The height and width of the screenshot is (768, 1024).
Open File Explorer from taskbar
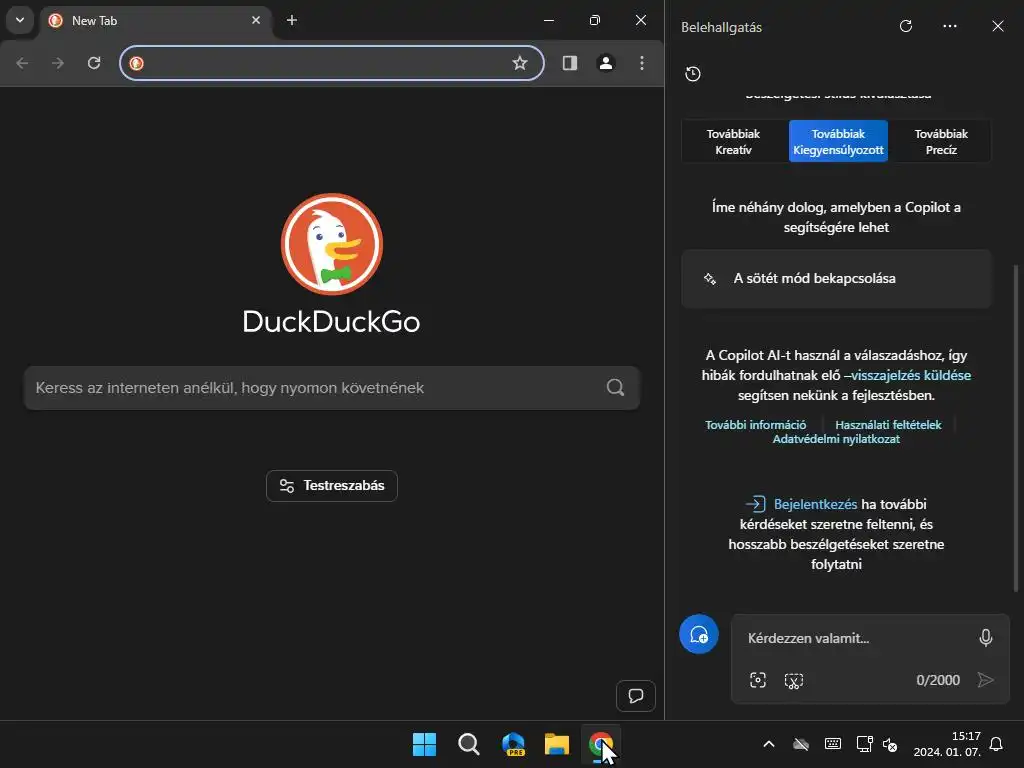pyautogui.click(x=557, y=744)
